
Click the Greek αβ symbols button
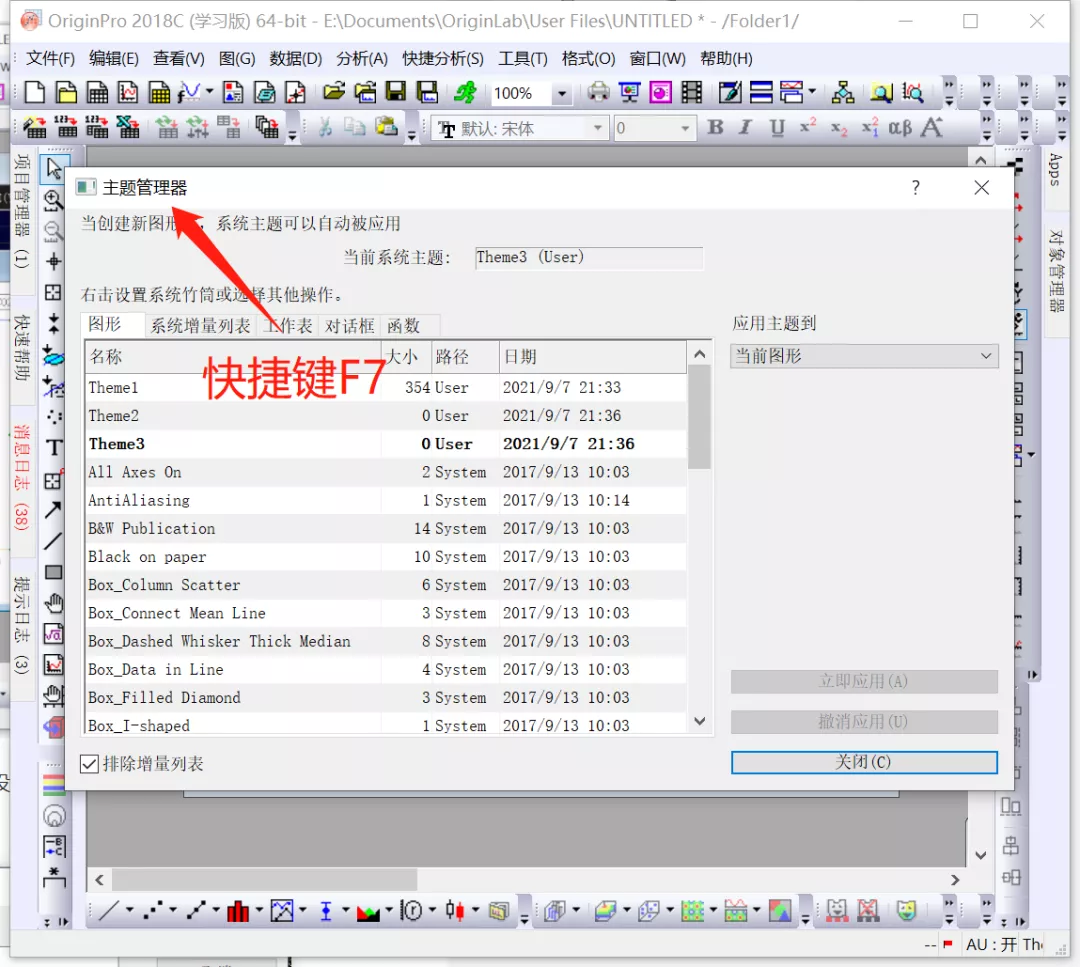[x=900, y=127]
